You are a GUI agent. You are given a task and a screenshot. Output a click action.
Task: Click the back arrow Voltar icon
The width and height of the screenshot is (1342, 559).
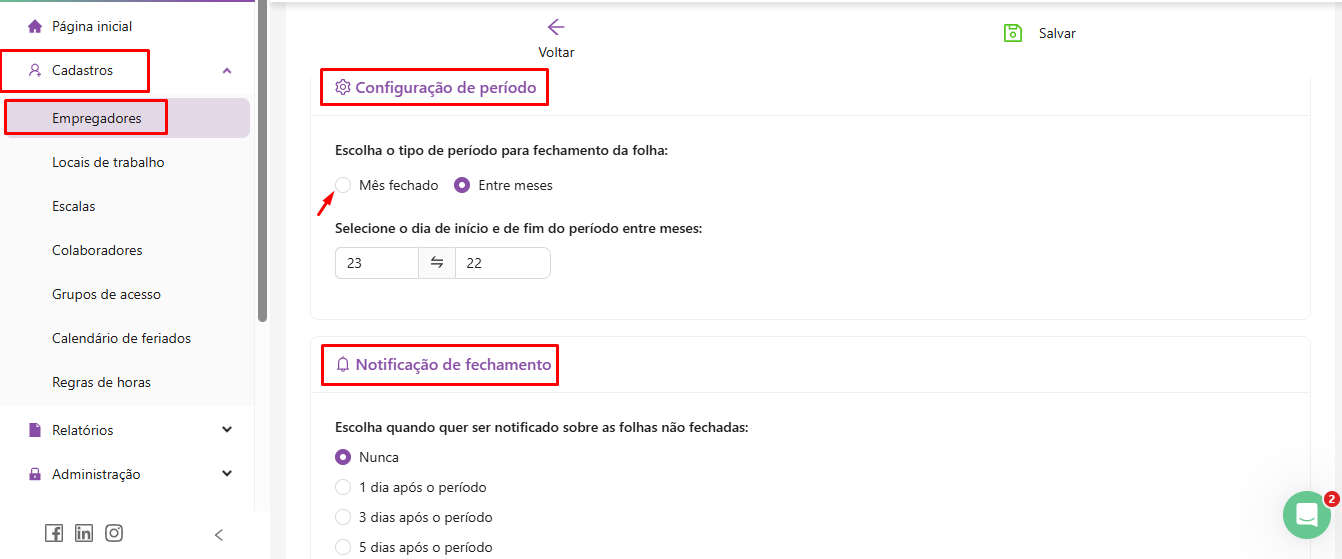(556, 28)
